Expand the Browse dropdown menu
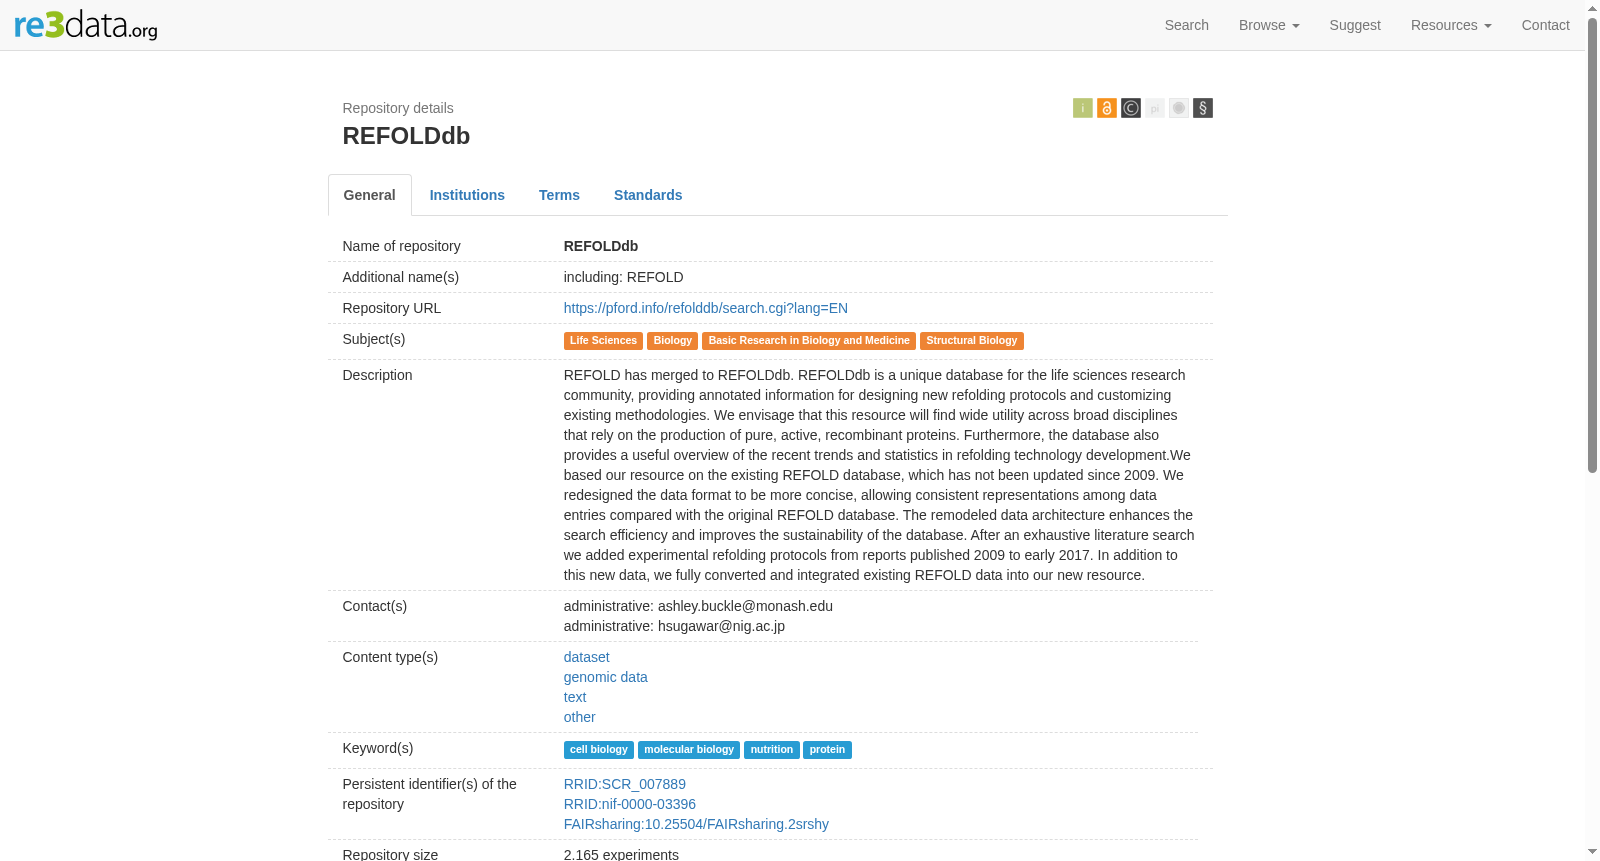The height and width of the screenshot is (861, 1600). pyautogui.click(x=1269, y=25)
